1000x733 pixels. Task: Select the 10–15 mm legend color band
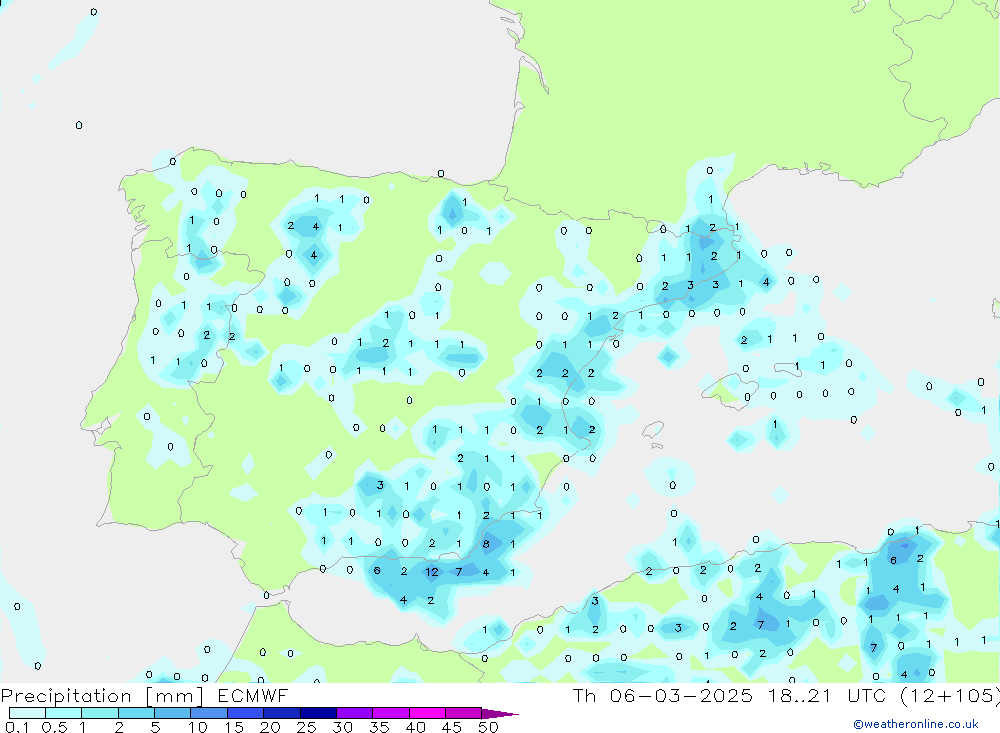point(209,713)
